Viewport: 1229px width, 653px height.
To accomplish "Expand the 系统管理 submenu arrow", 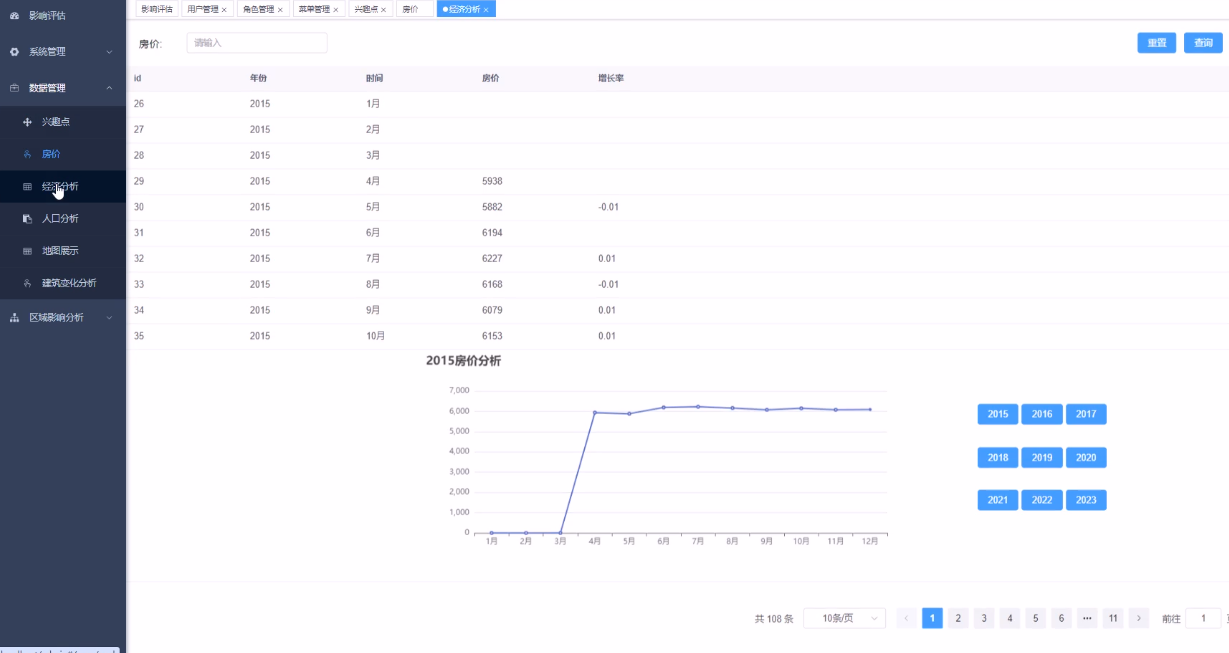I will click(109, 51).
